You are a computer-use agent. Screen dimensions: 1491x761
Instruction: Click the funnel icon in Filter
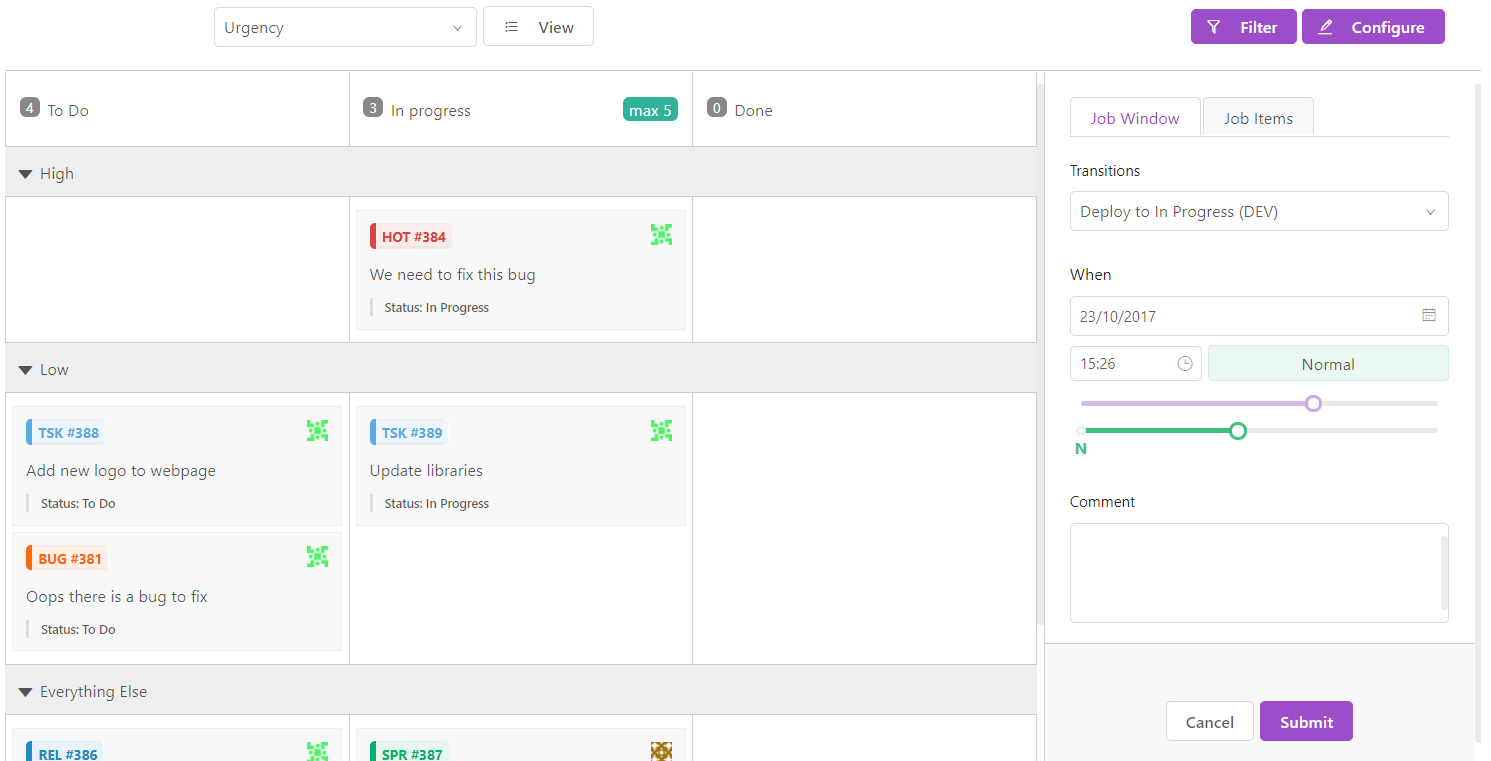[1214, 27]
